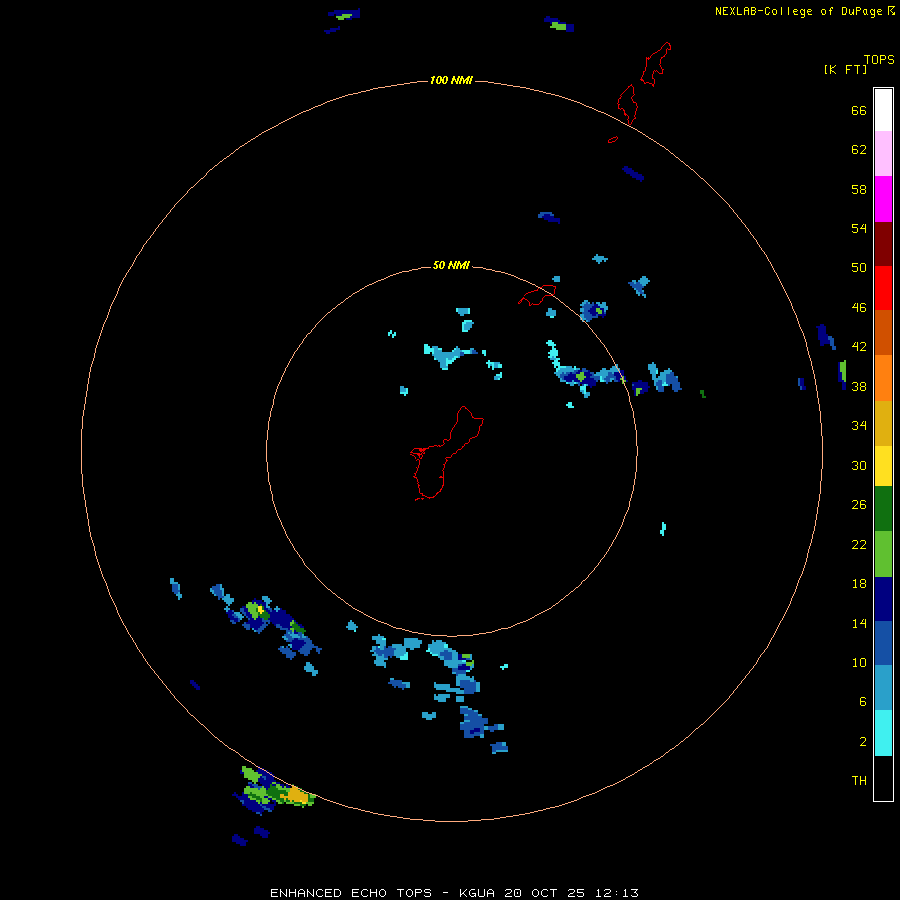Click the '62' scale value
The image size is (900, 900).
pyautogui.click(x=859, y=150)
